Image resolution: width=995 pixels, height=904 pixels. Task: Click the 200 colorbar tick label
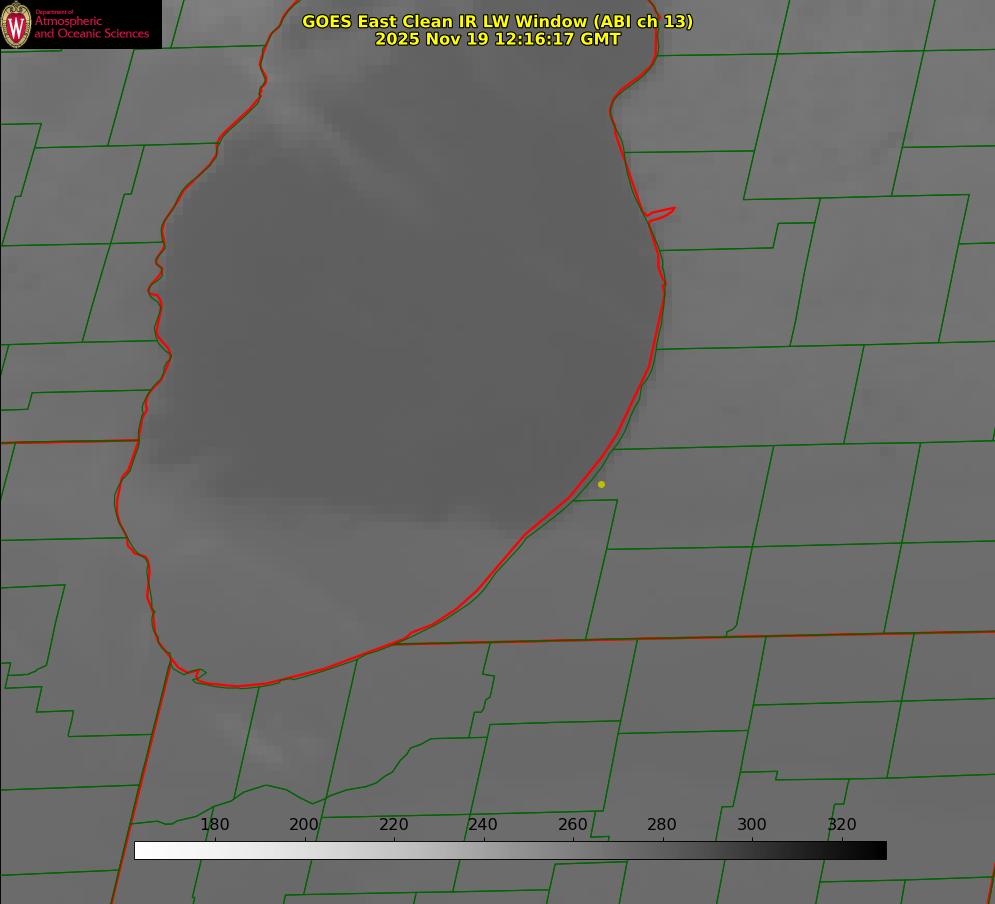tap(304, 825)
